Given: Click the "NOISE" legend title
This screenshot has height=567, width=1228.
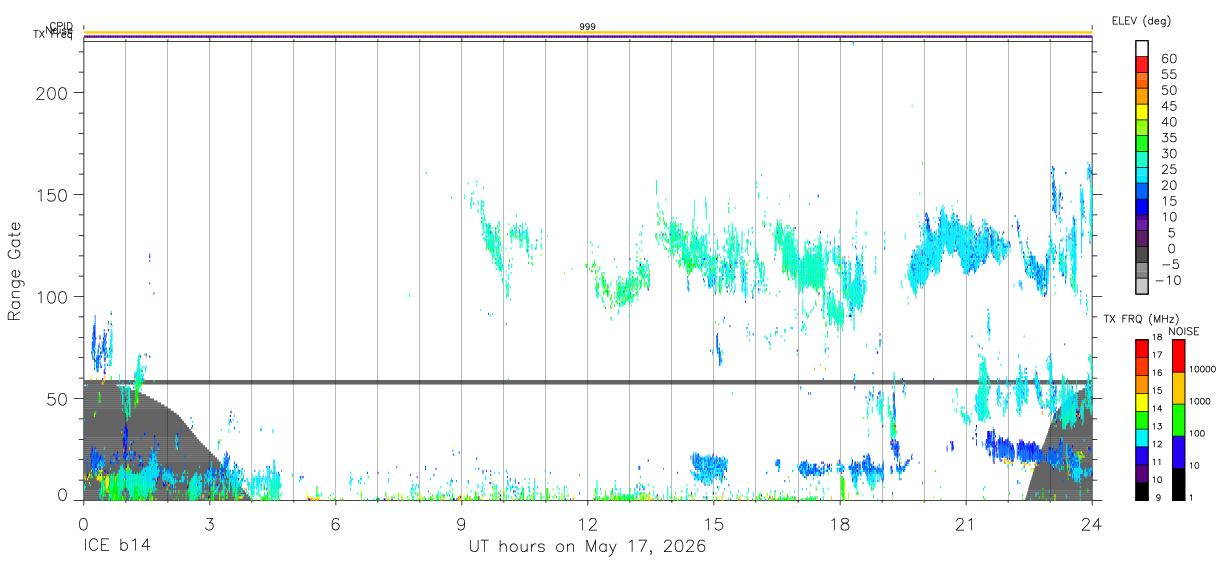Looking at the screenshot, I should coord(1182,331).
